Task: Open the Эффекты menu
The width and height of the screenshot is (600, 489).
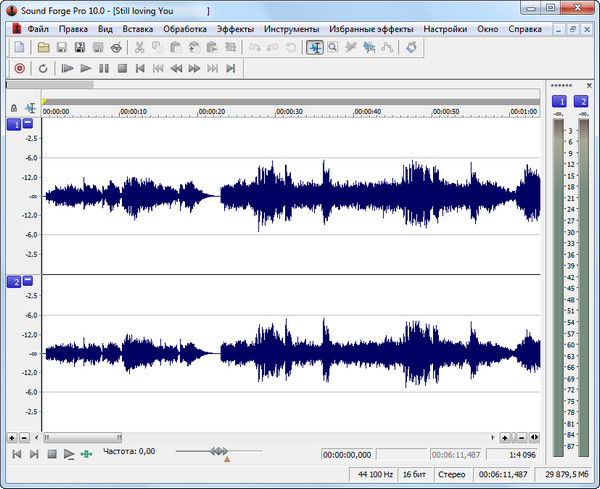Action: 236,29
